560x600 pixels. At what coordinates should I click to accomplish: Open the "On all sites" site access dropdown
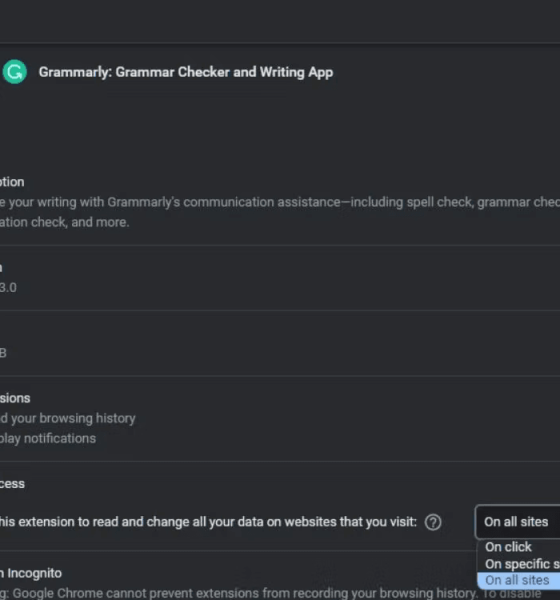pyautogui.click(x=518, y=522)
